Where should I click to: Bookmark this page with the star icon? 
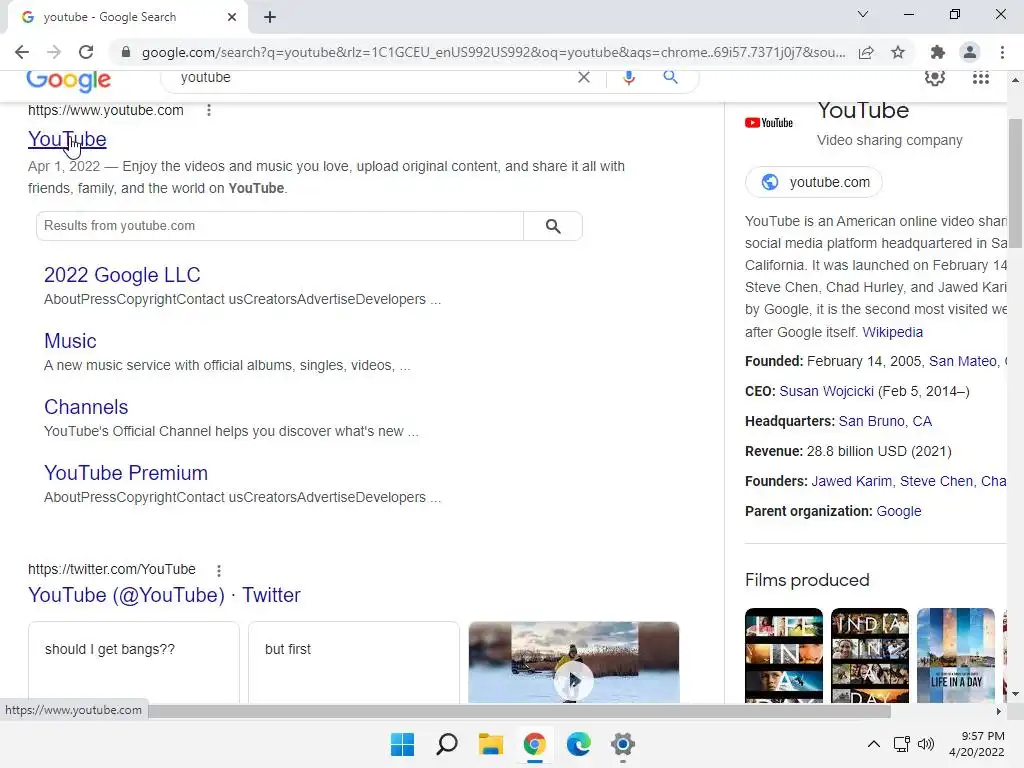click(x=898, y=52)
